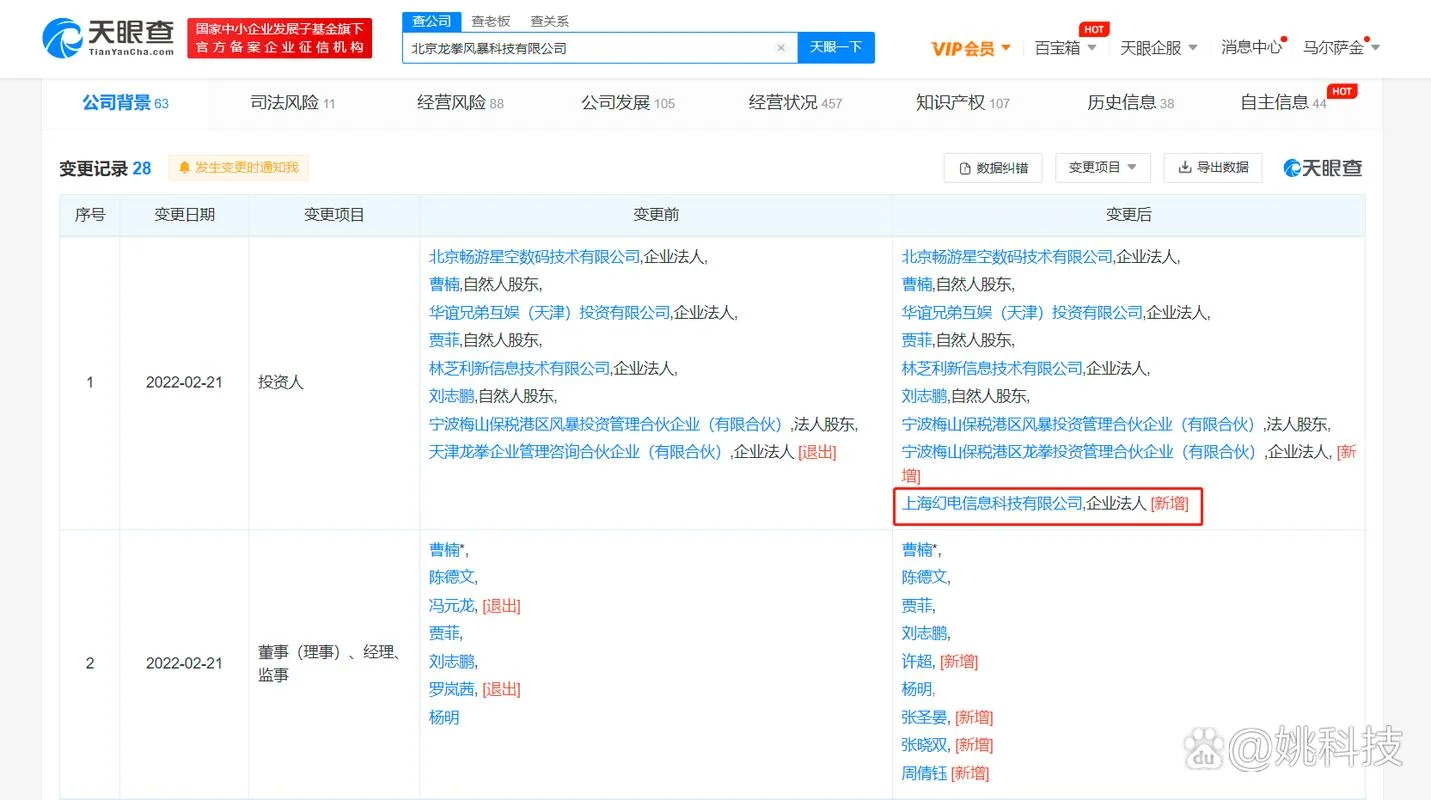Open the 变更项目 filter dropdown

[x=1103, y=168]
